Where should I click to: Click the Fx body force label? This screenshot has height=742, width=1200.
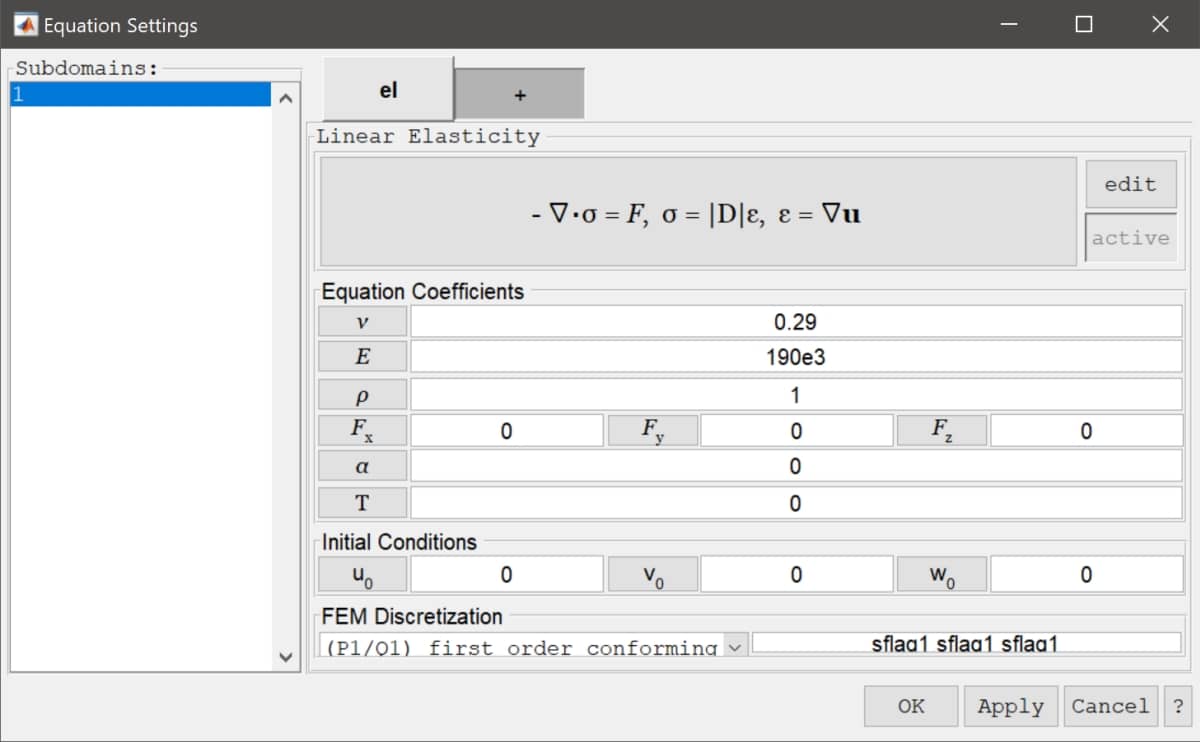pyautogui.click(x=362, y=430)
